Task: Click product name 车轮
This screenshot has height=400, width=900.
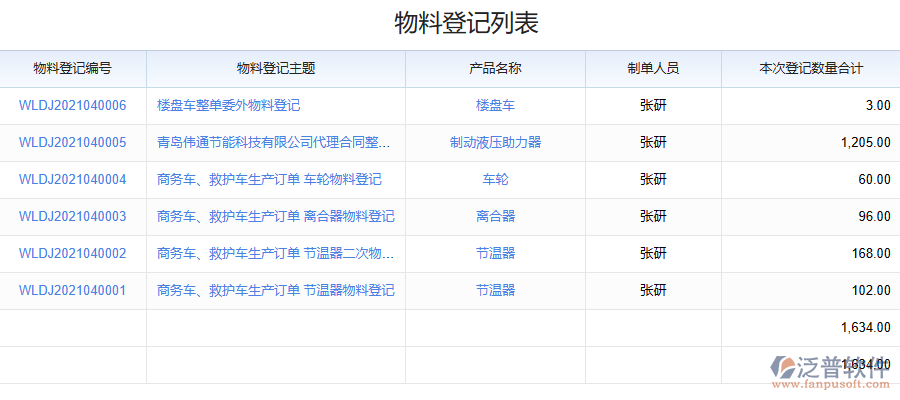Action: pos(495,180)
